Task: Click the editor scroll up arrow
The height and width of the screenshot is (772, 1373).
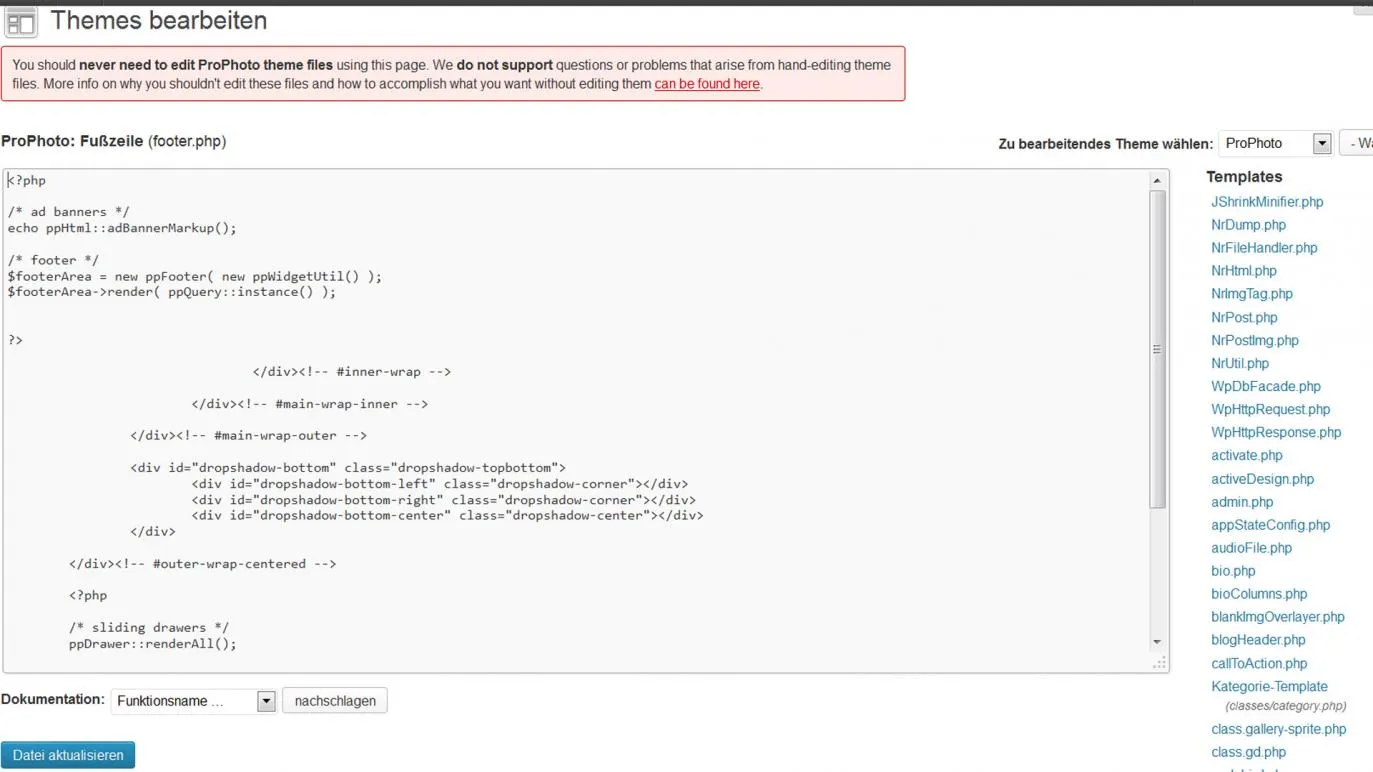Action: coord(1157,181)
